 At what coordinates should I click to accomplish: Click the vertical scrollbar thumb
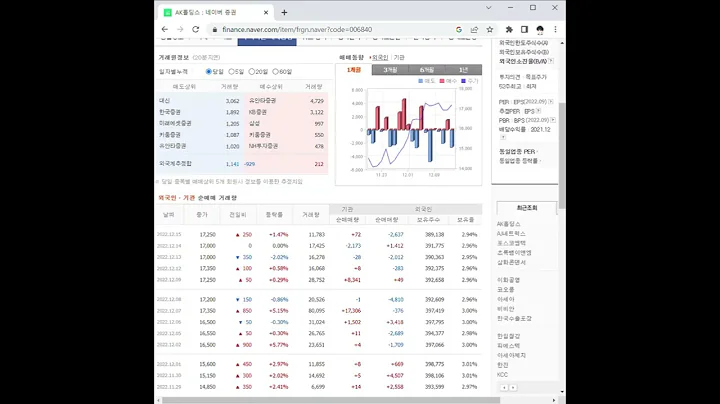click(x=562, y=156)
